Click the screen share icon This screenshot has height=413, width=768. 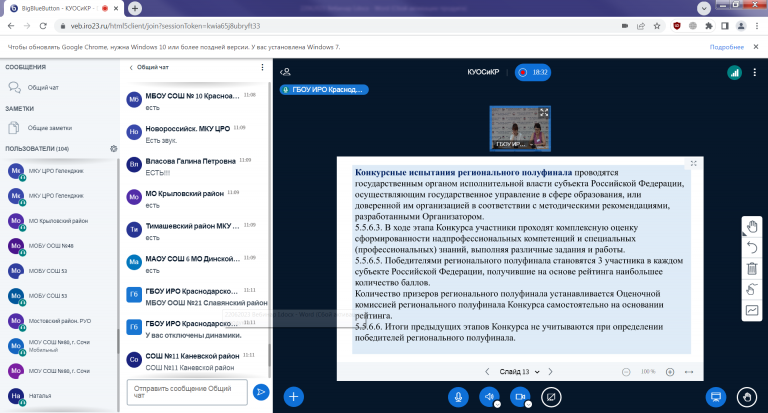click(551, 396)
